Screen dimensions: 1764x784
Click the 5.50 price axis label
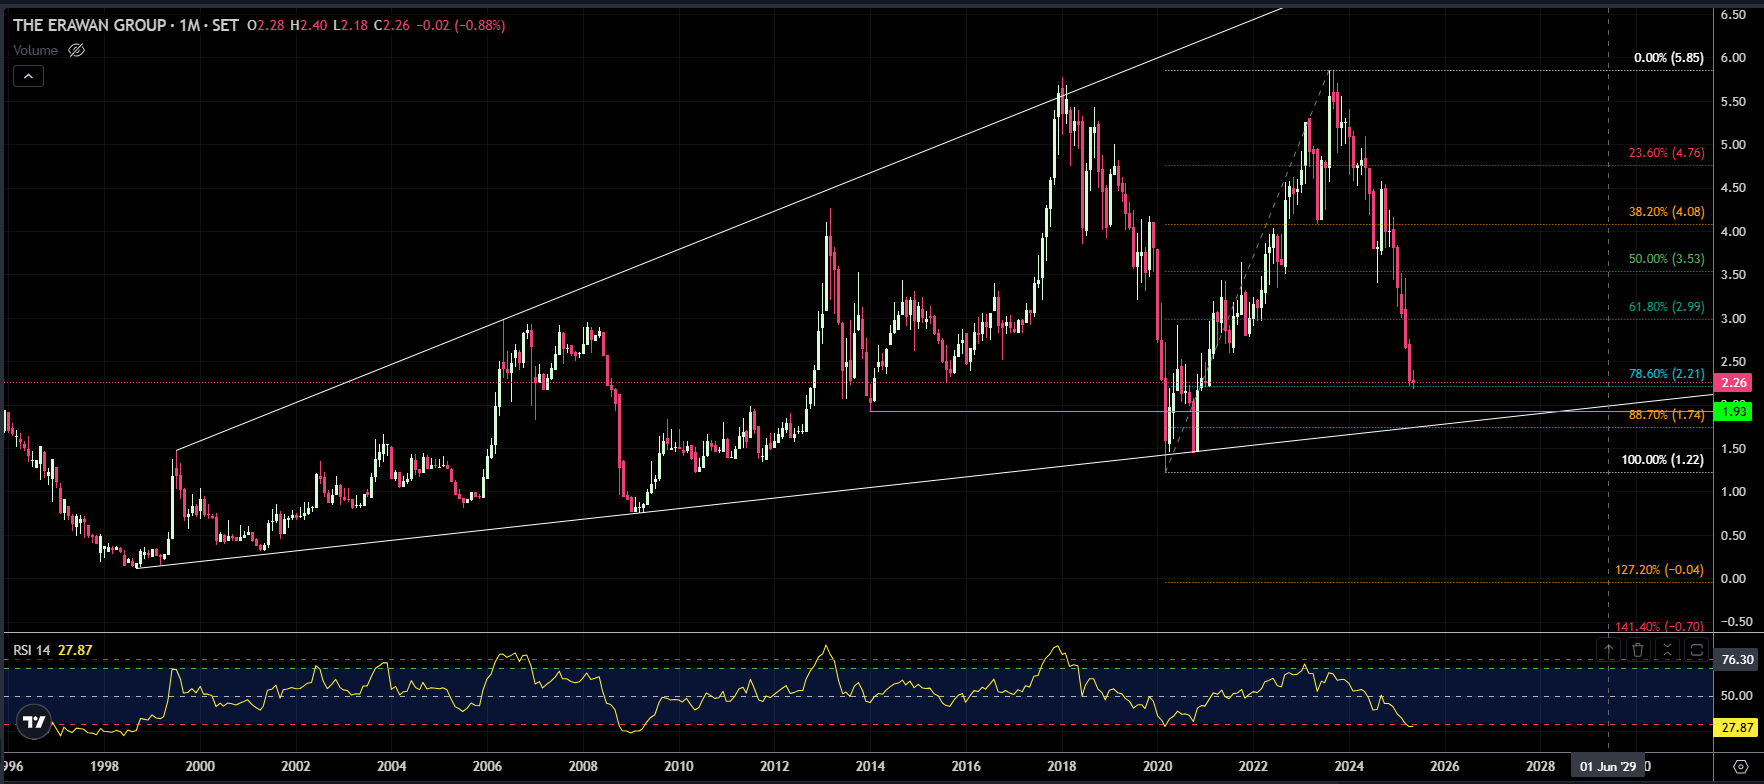coord(1733,102)
